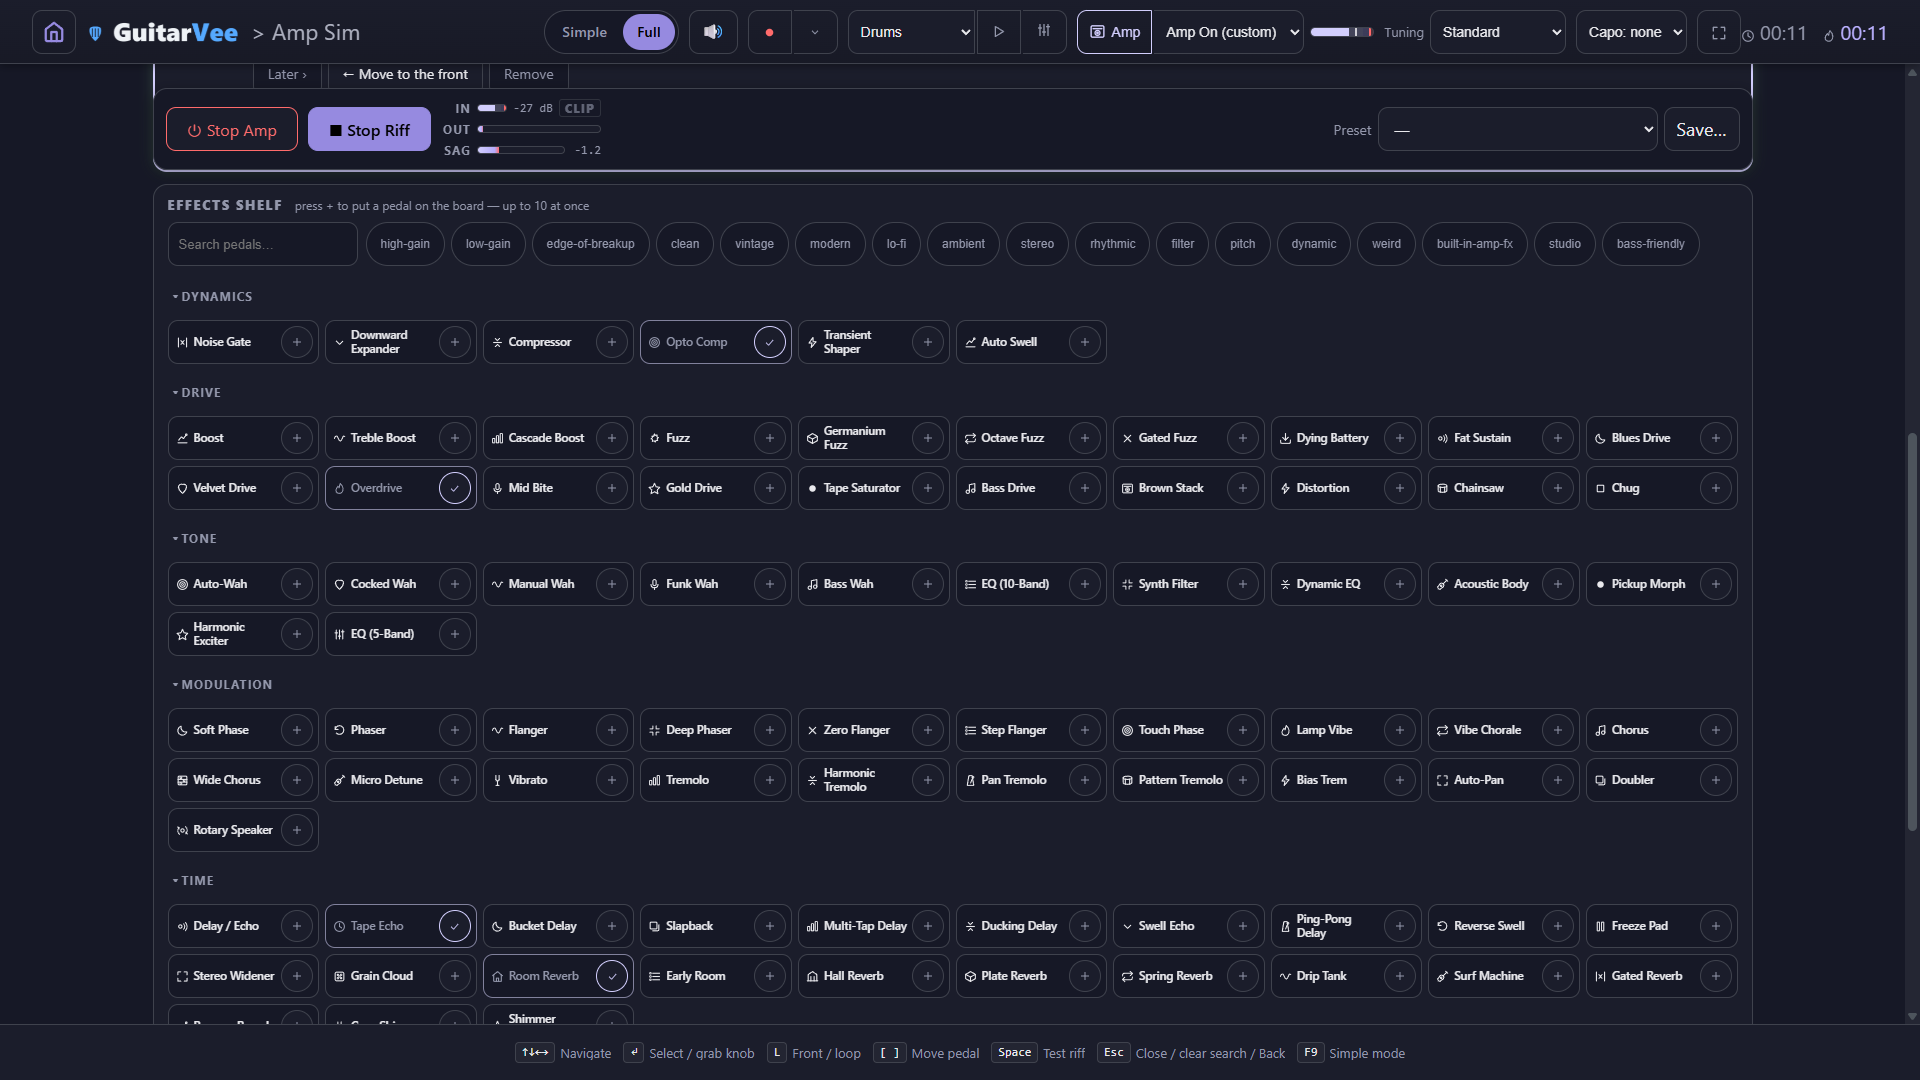1920x1080 pixels.
Task: Adjust the SAG slider
Action: [521, 151]
